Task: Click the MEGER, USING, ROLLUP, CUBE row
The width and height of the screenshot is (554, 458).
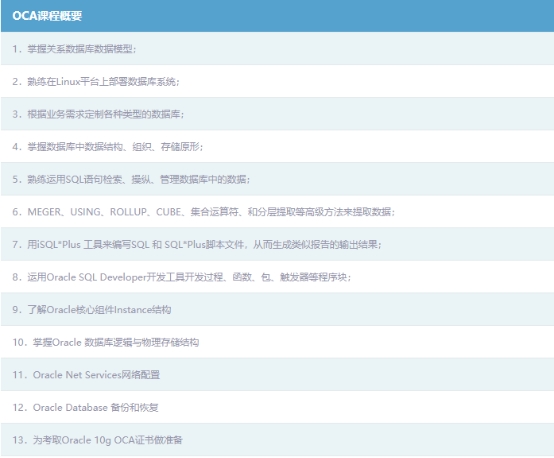Action: pyautogui.click(x=277, y=212)
